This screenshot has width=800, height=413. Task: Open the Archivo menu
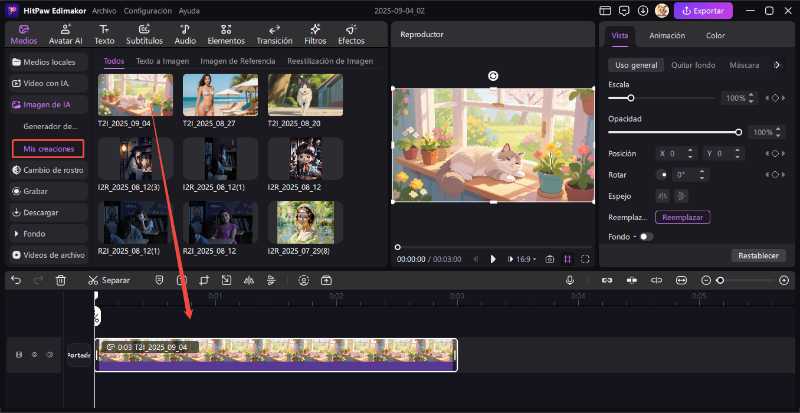[103, 10]
